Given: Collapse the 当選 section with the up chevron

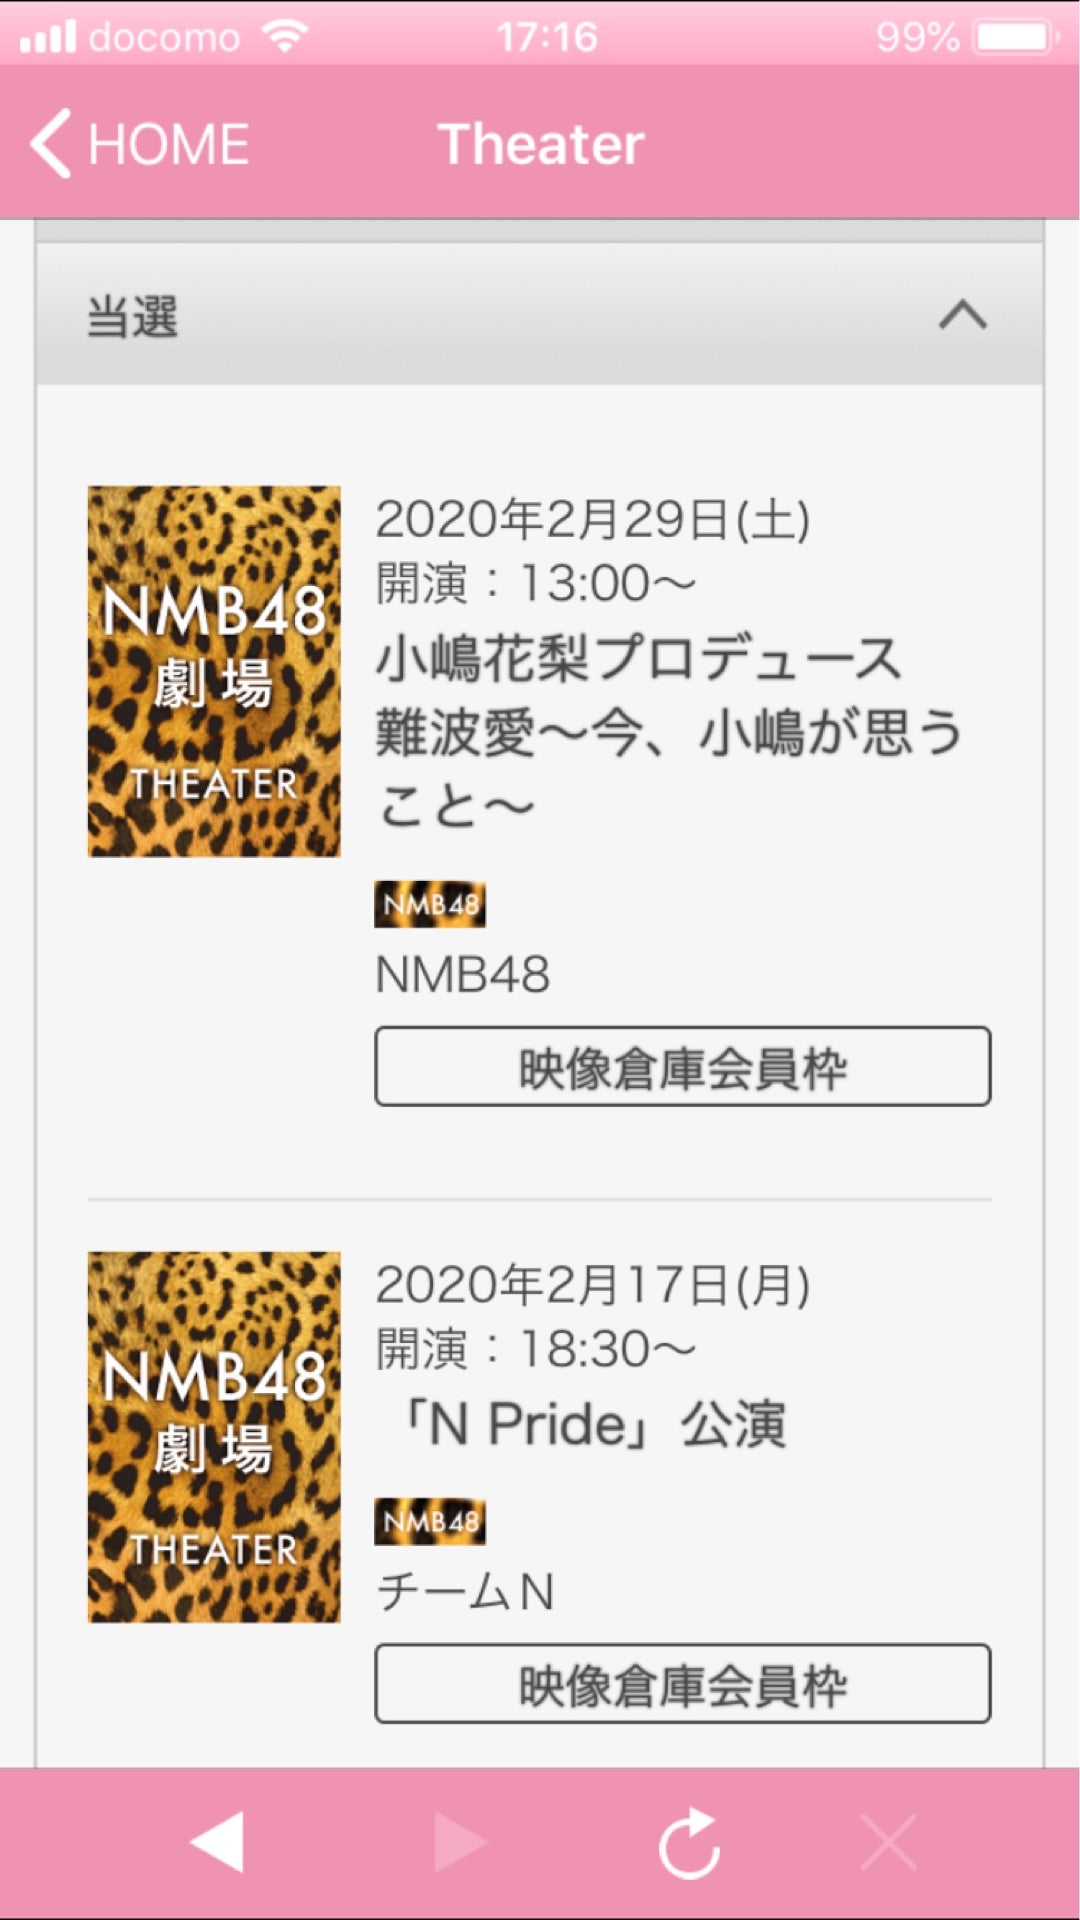Looking at the screenshot, I should pyautogui.click(x=963, y=315).
